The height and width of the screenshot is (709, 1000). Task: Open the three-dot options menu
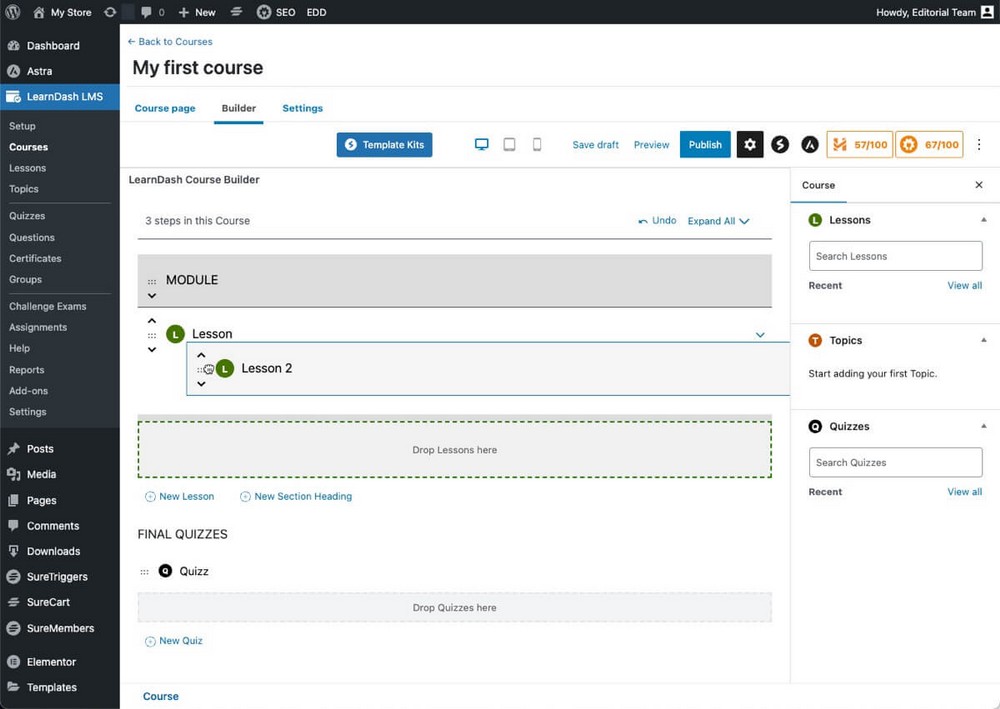pos(979,145)
